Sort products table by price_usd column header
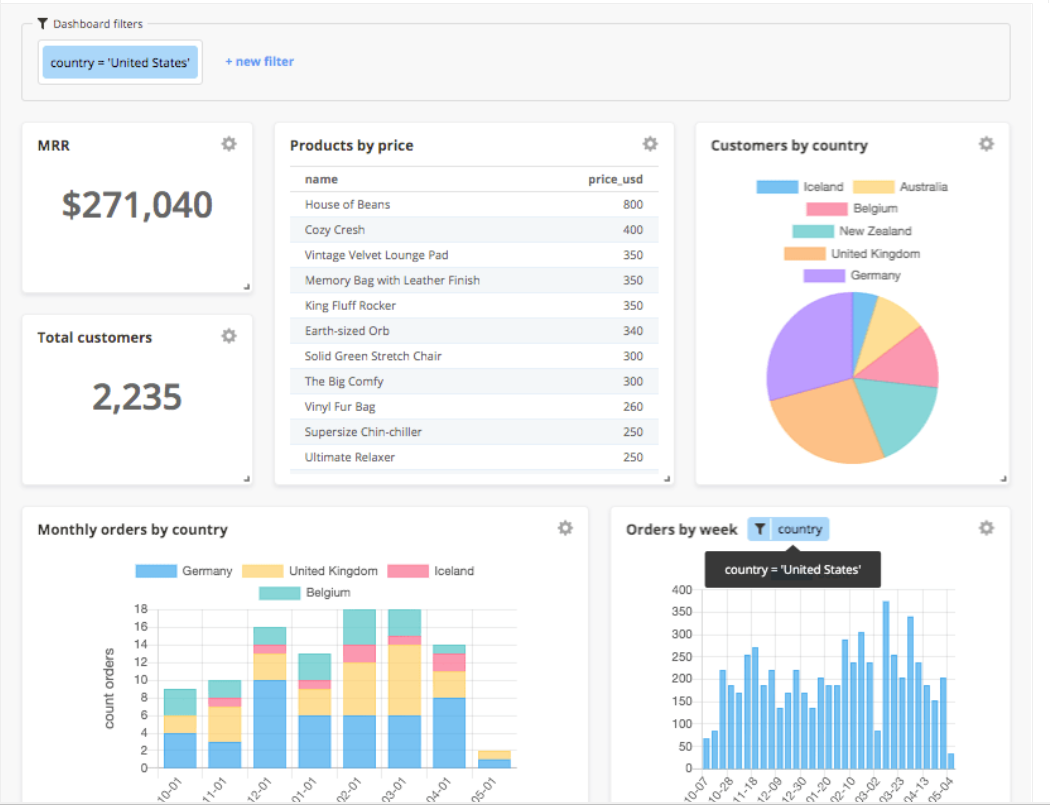 615,179
